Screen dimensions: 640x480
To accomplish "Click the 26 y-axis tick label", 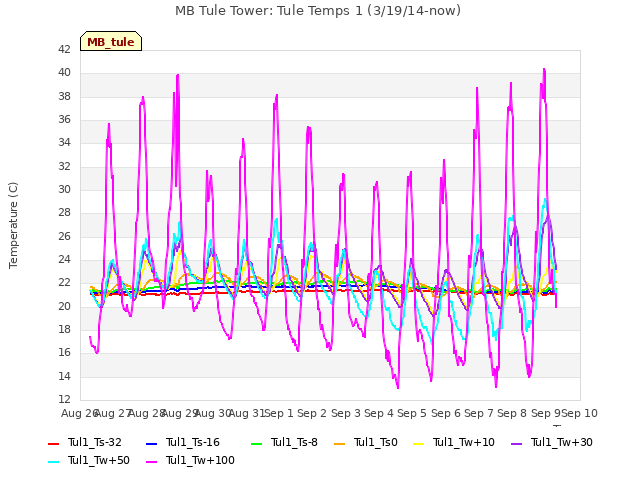I will (64, 236).
